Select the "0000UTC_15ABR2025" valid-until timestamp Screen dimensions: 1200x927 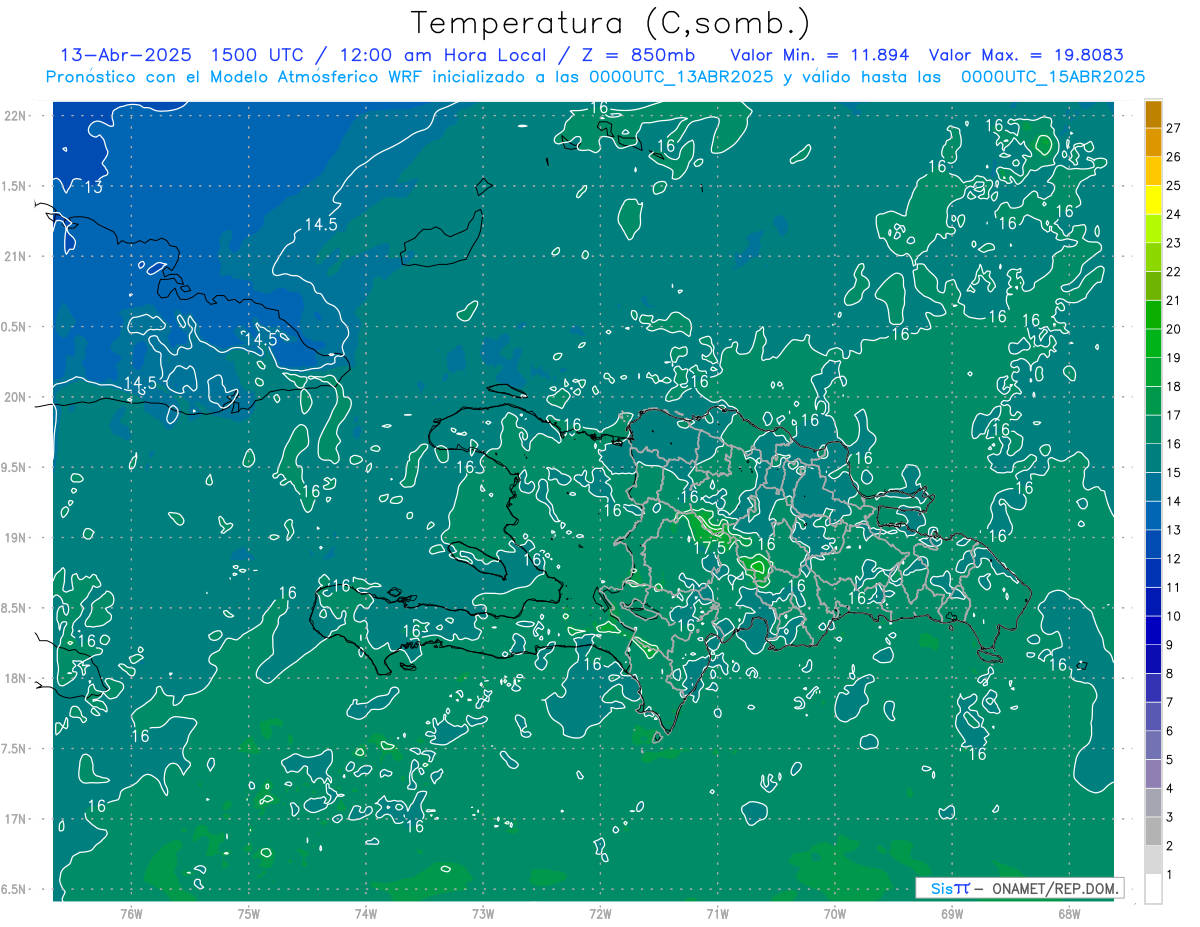click(1052, 77)
